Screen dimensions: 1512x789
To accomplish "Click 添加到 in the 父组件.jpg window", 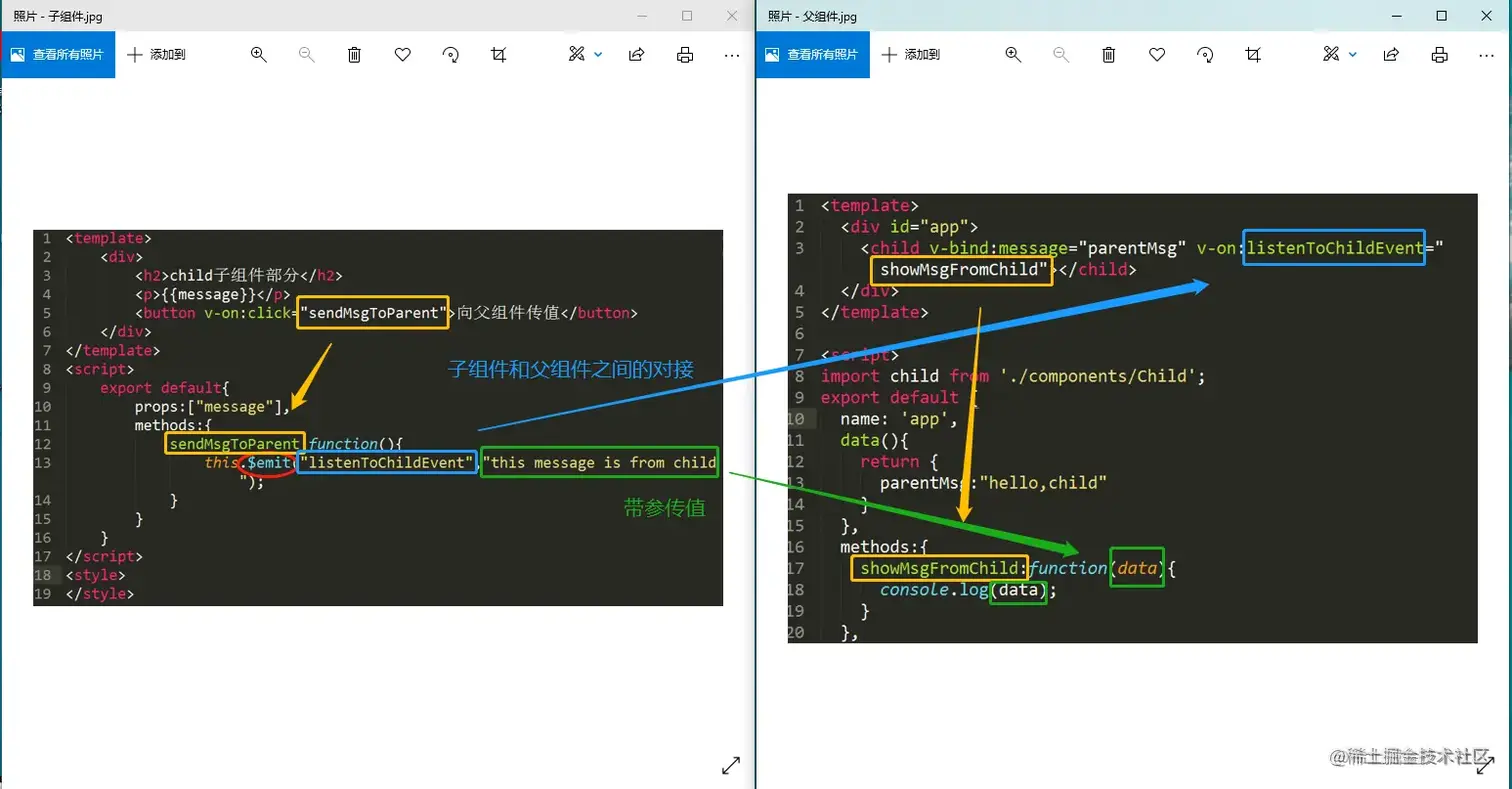I will click(912, 55).
